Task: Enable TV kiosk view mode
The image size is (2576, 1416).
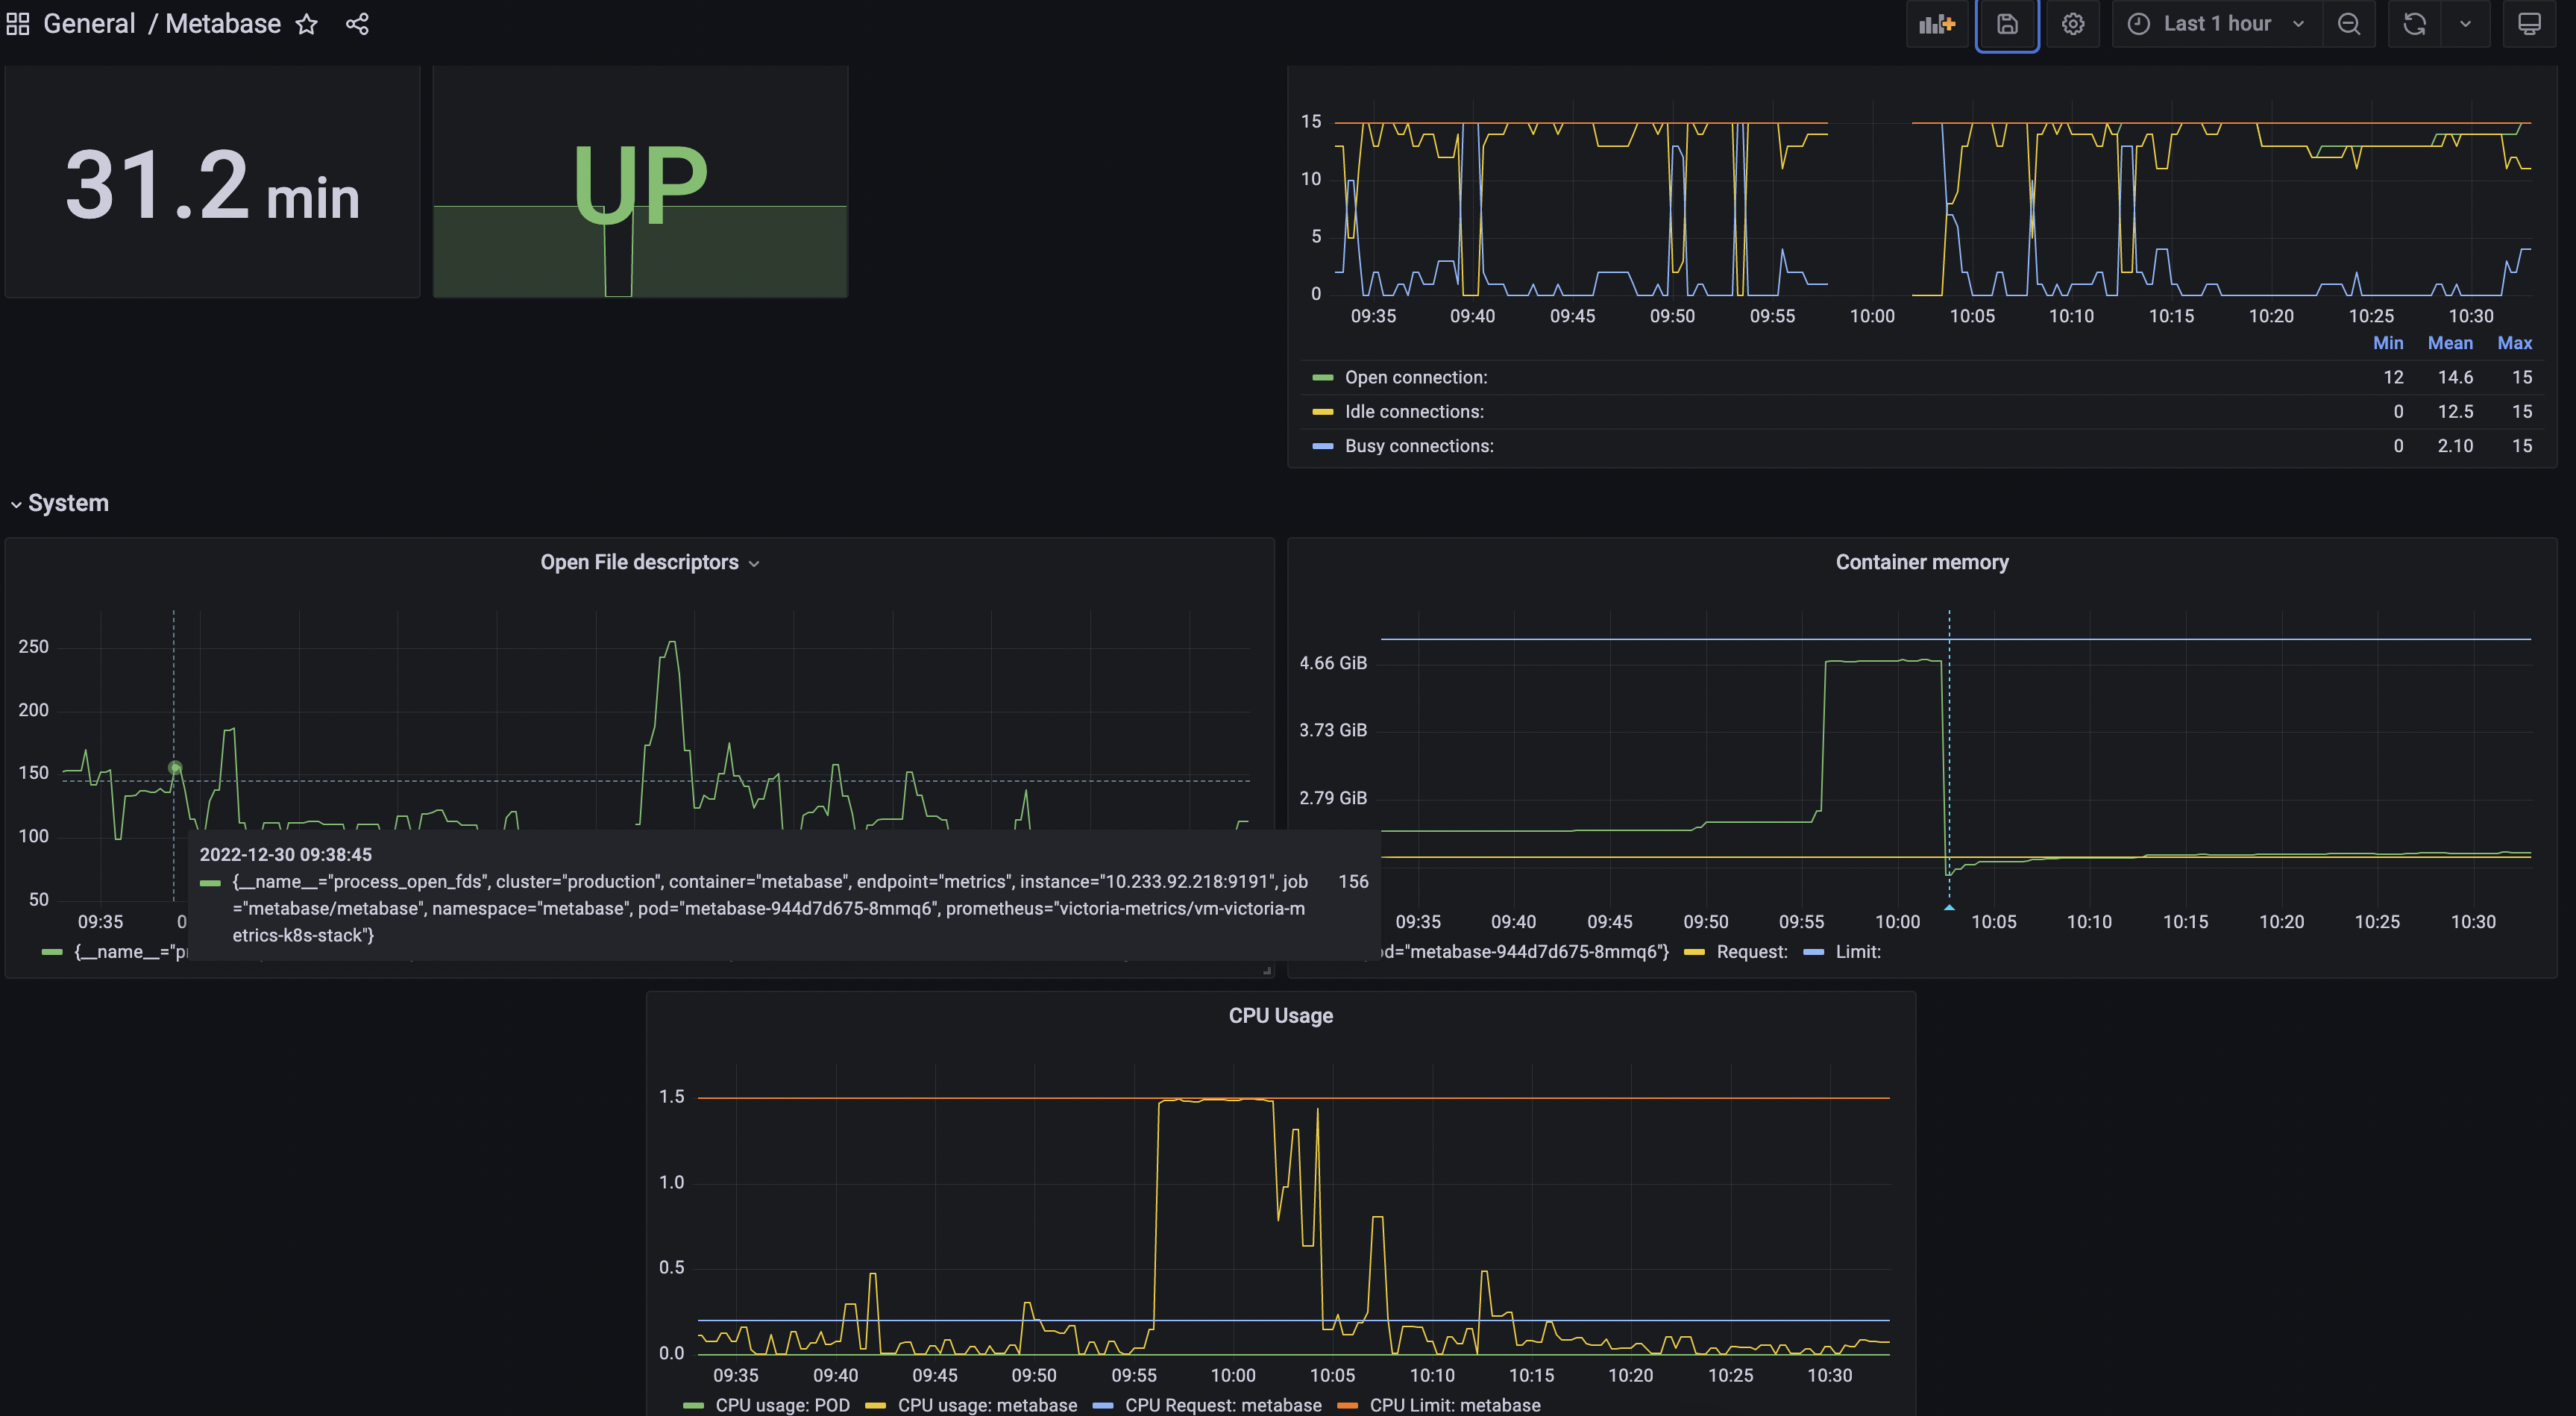Action: 2530,23
